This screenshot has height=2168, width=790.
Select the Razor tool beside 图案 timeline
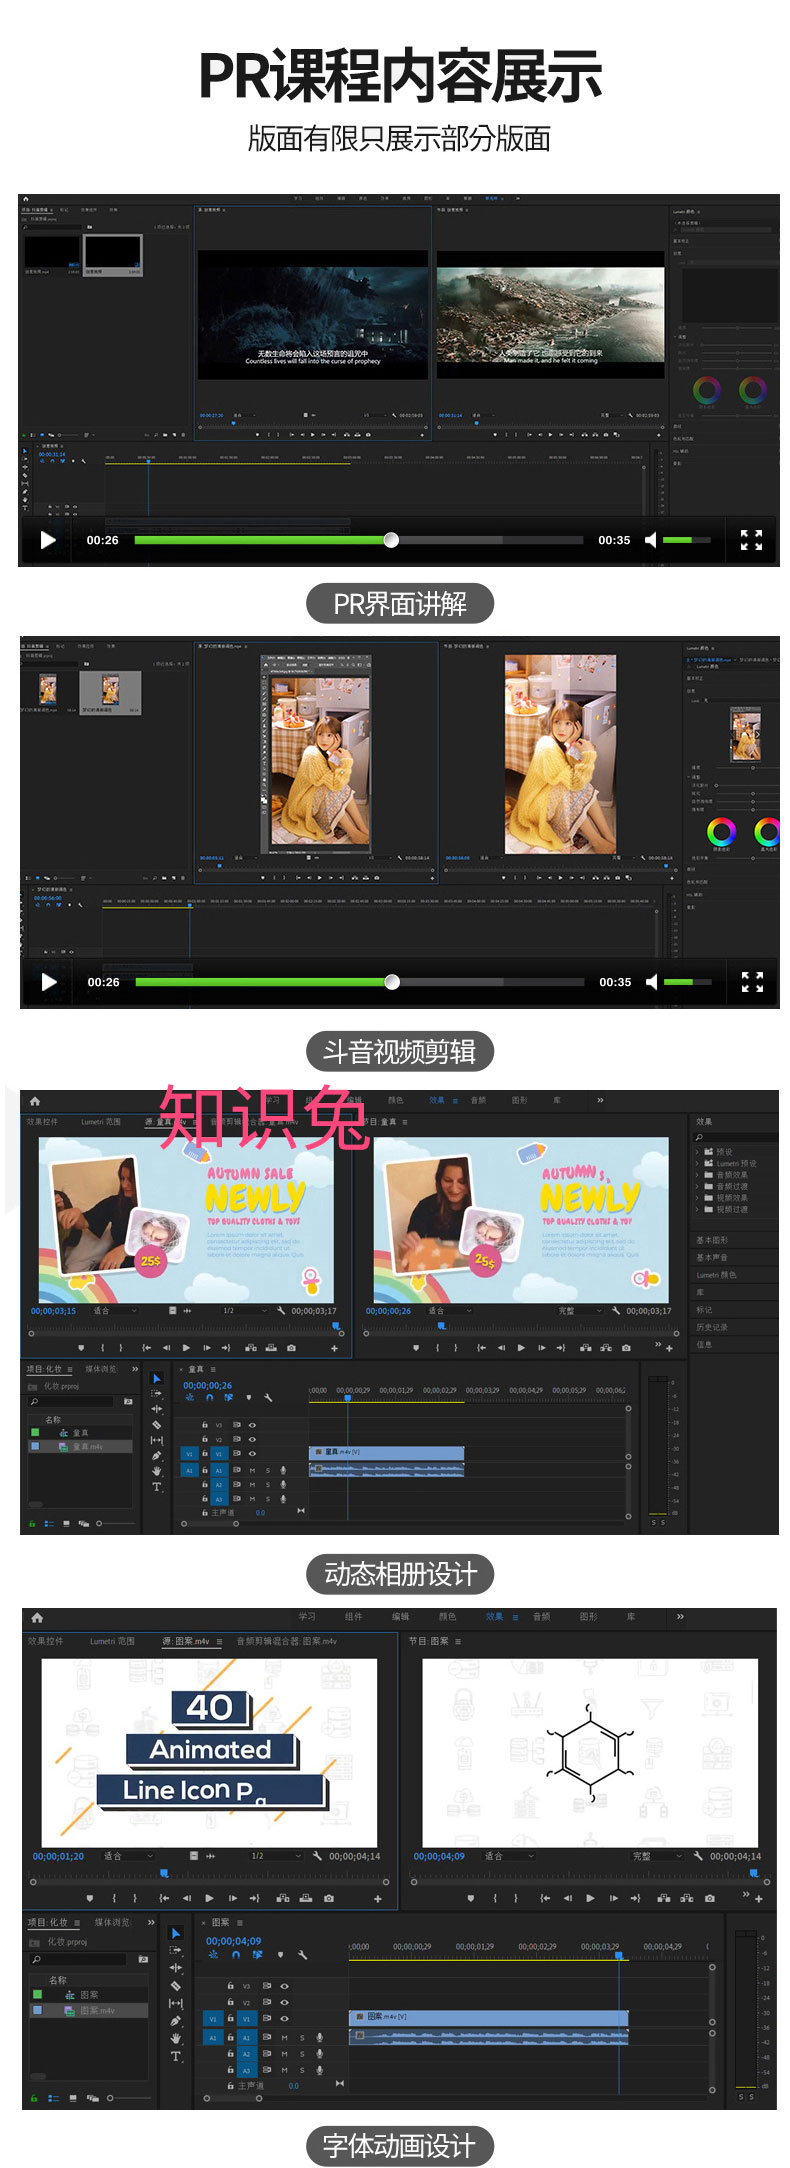(x=176, y=1986)
